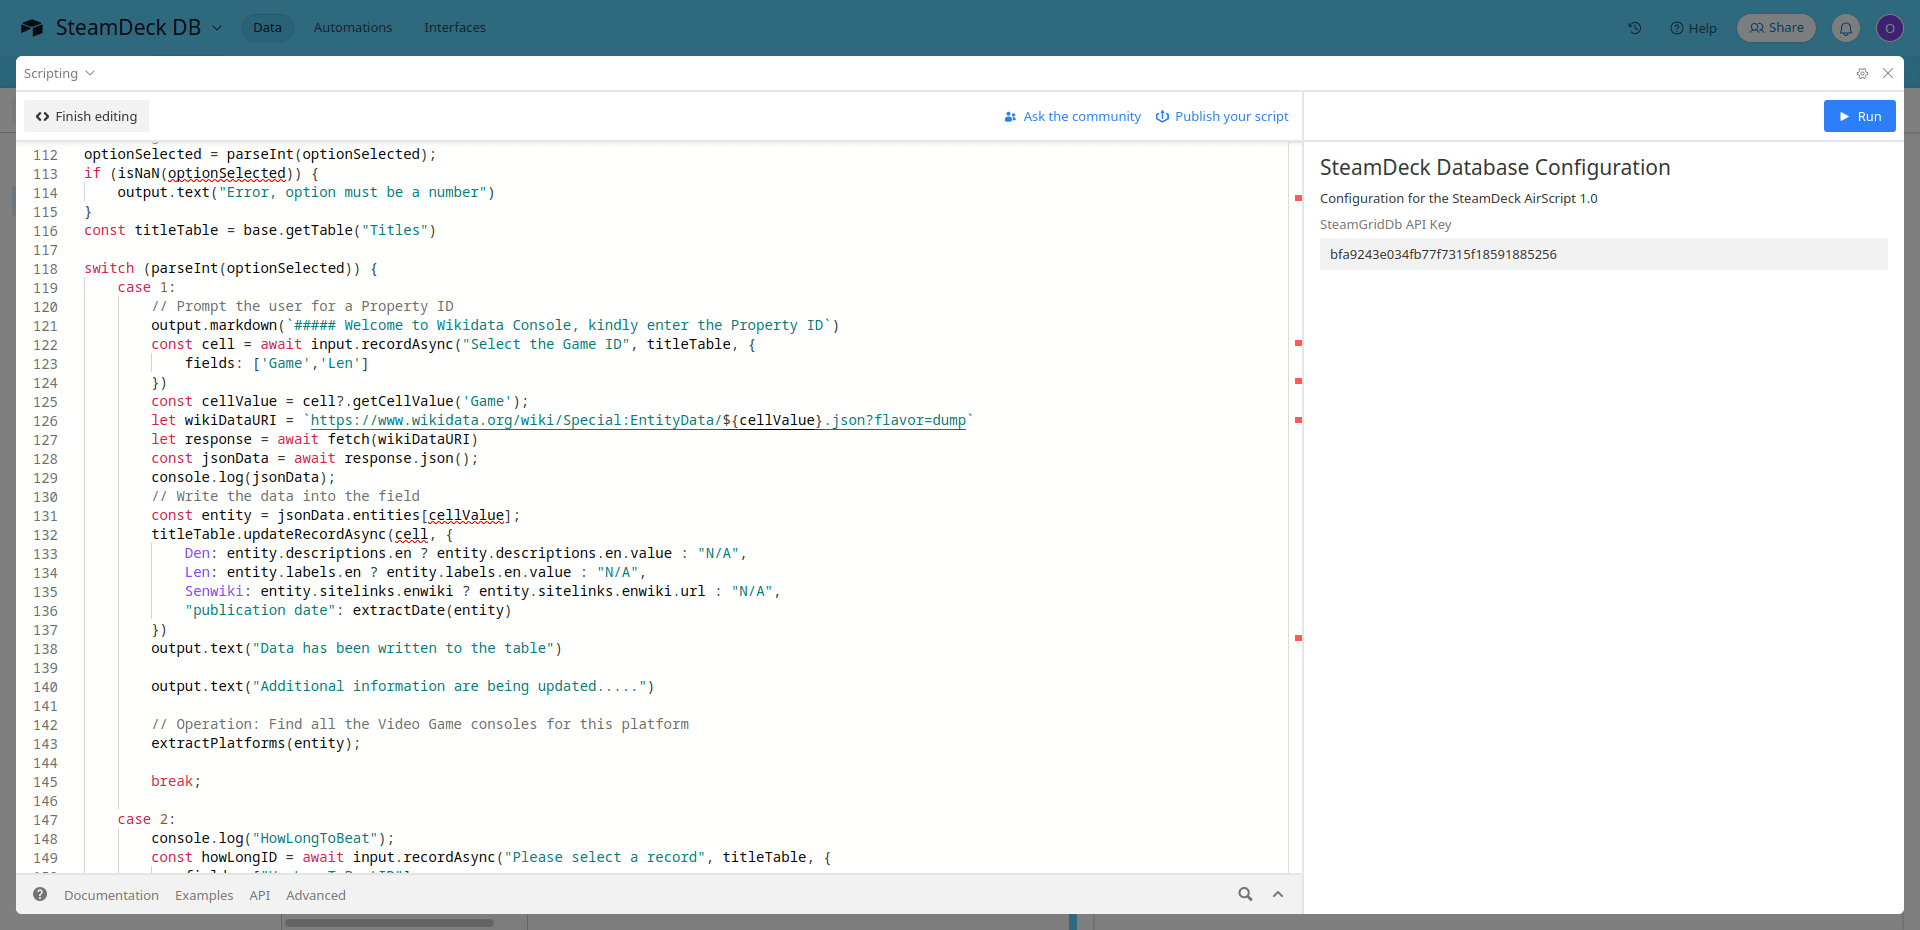Click the community people icon
The height and width of the screenshot is (930, 1920).
(x=1010, y=117)
